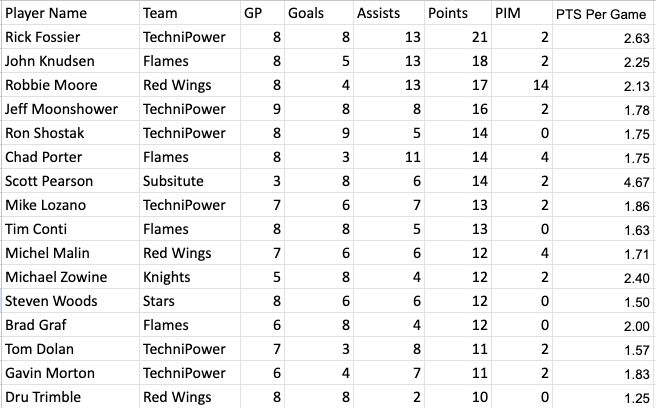Click the Rick Fossier name cell
The height and width of the screenshot is (408, 656).
(x=70, y=37)
